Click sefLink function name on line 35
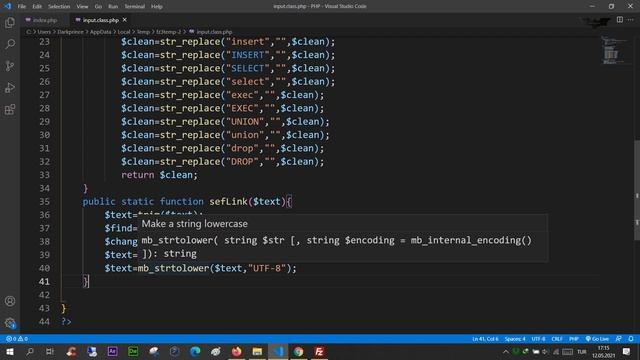640x360 pixels. click(228, 202)
